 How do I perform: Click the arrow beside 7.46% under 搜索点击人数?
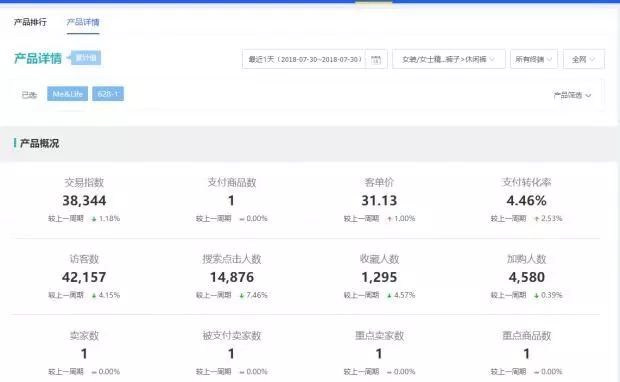(242, 295)
